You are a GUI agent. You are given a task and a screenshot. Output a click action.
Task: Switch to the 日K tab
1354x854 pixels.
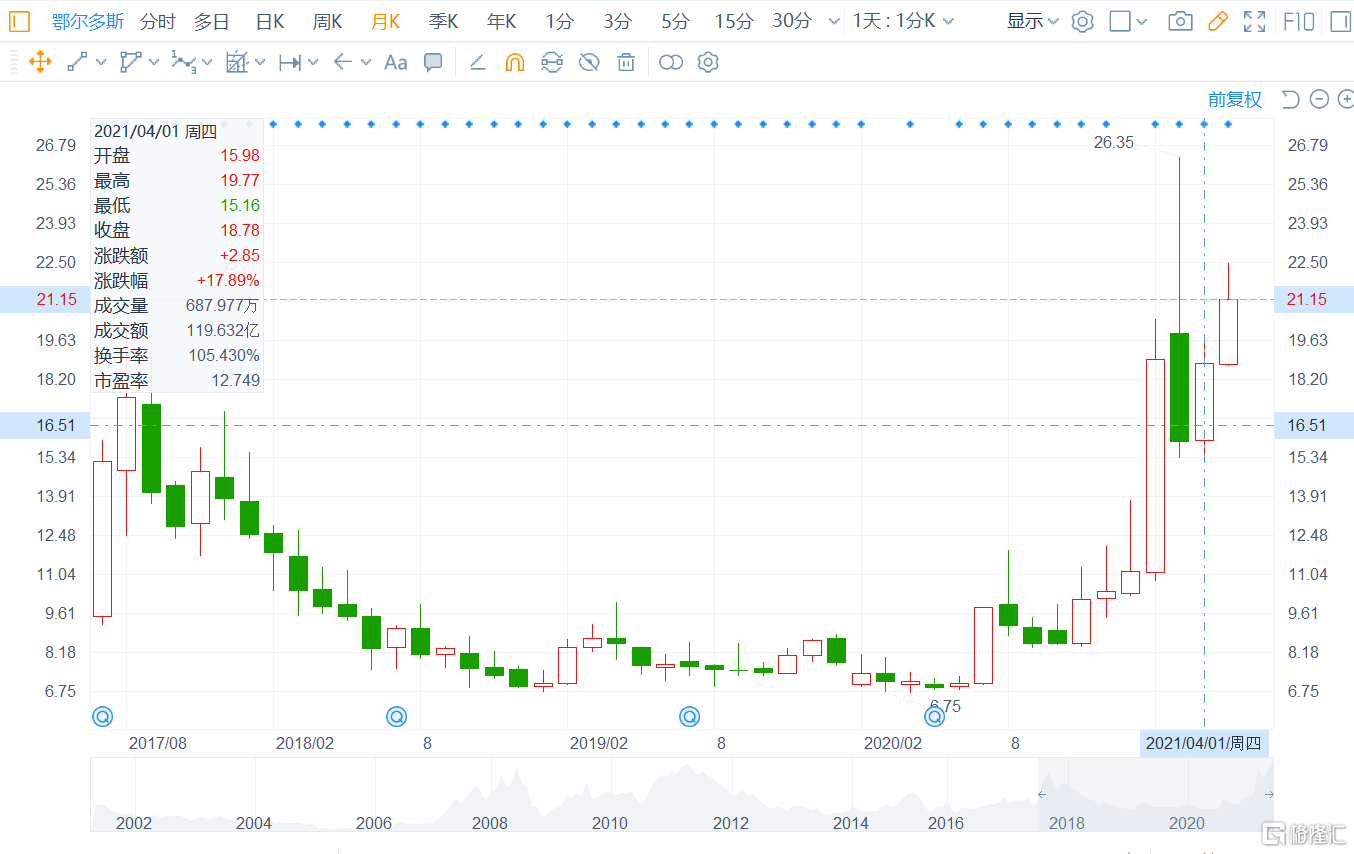[270, 21]
